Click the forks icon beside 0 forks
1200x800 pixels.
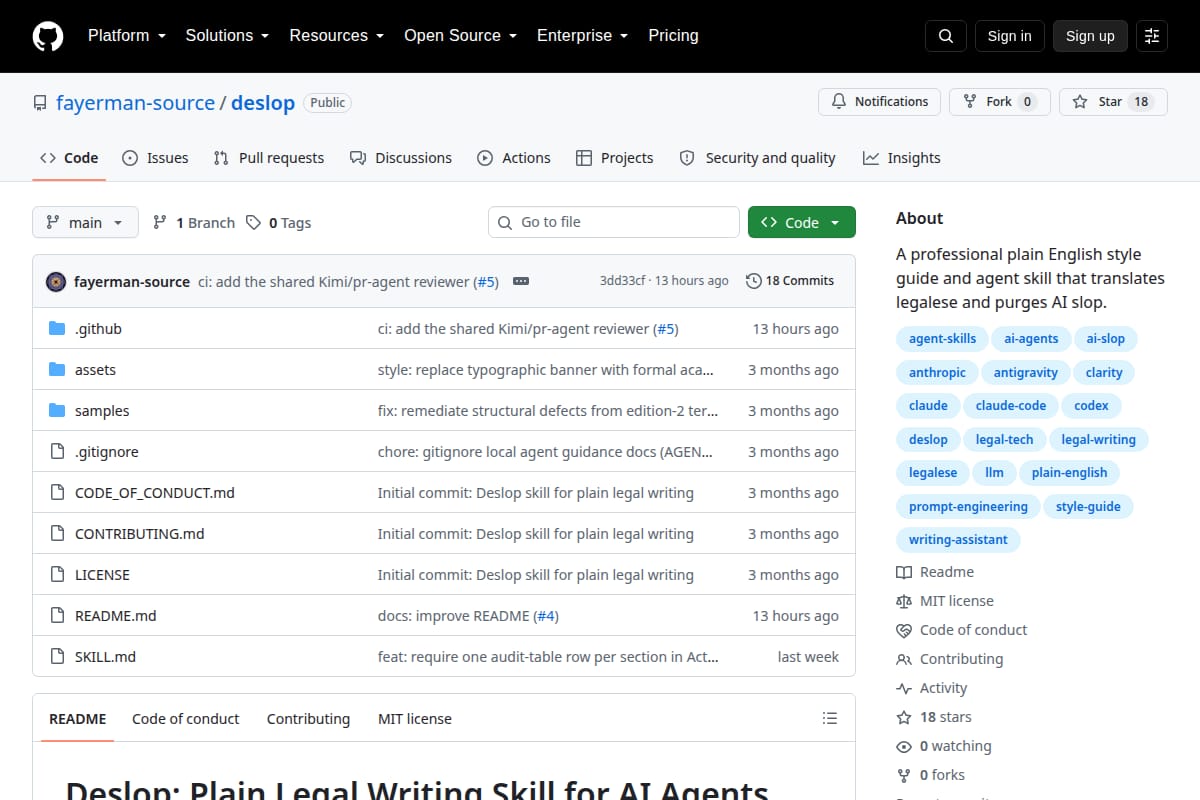click(904, 775)
